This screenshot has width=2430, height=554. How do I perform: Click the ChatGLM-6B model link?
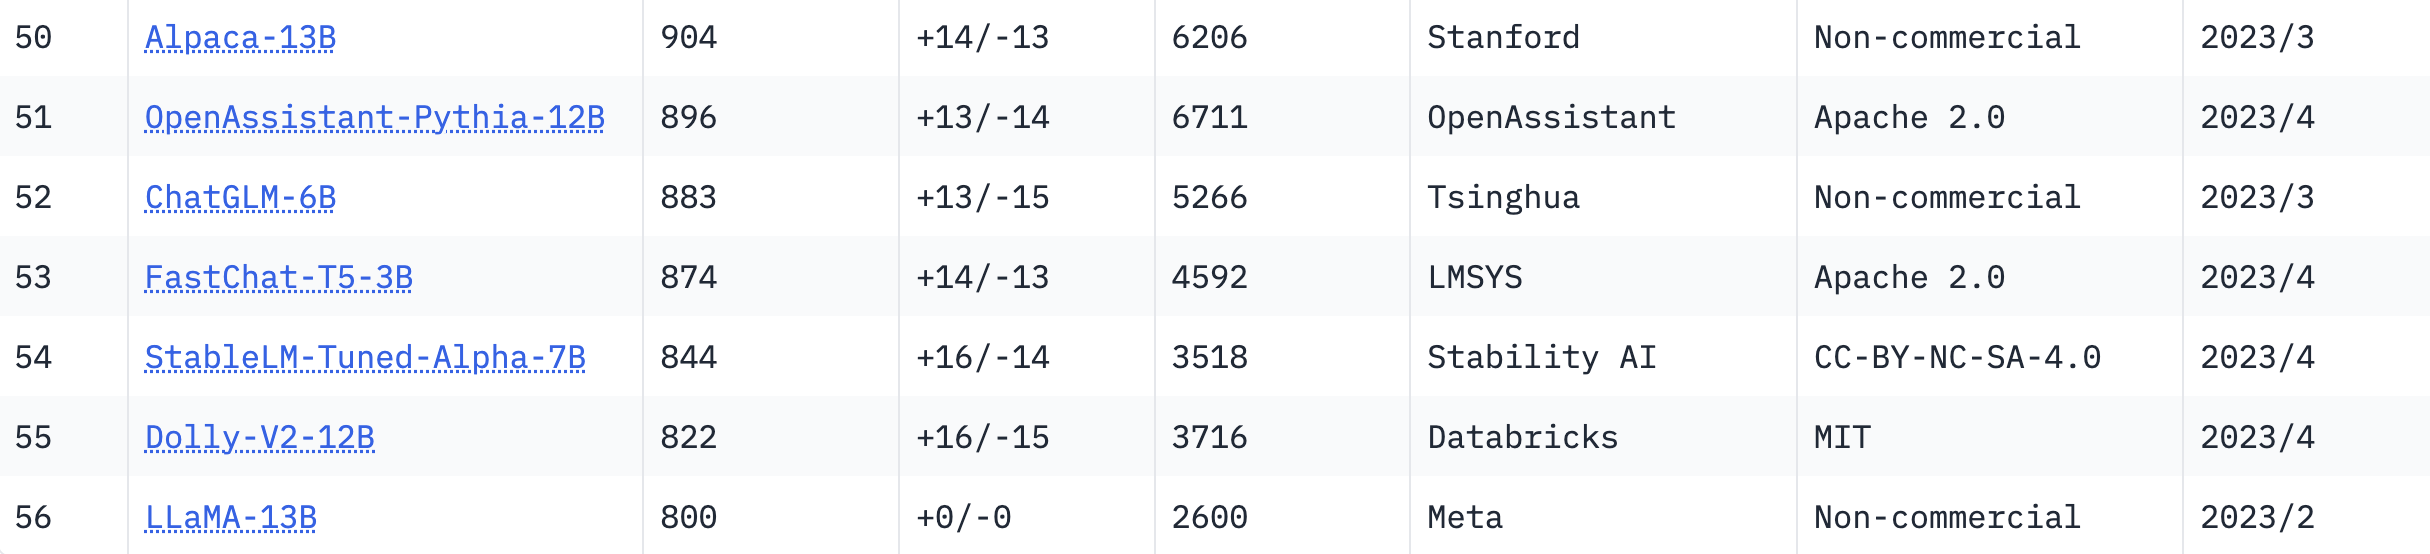[x=240, y=198]
